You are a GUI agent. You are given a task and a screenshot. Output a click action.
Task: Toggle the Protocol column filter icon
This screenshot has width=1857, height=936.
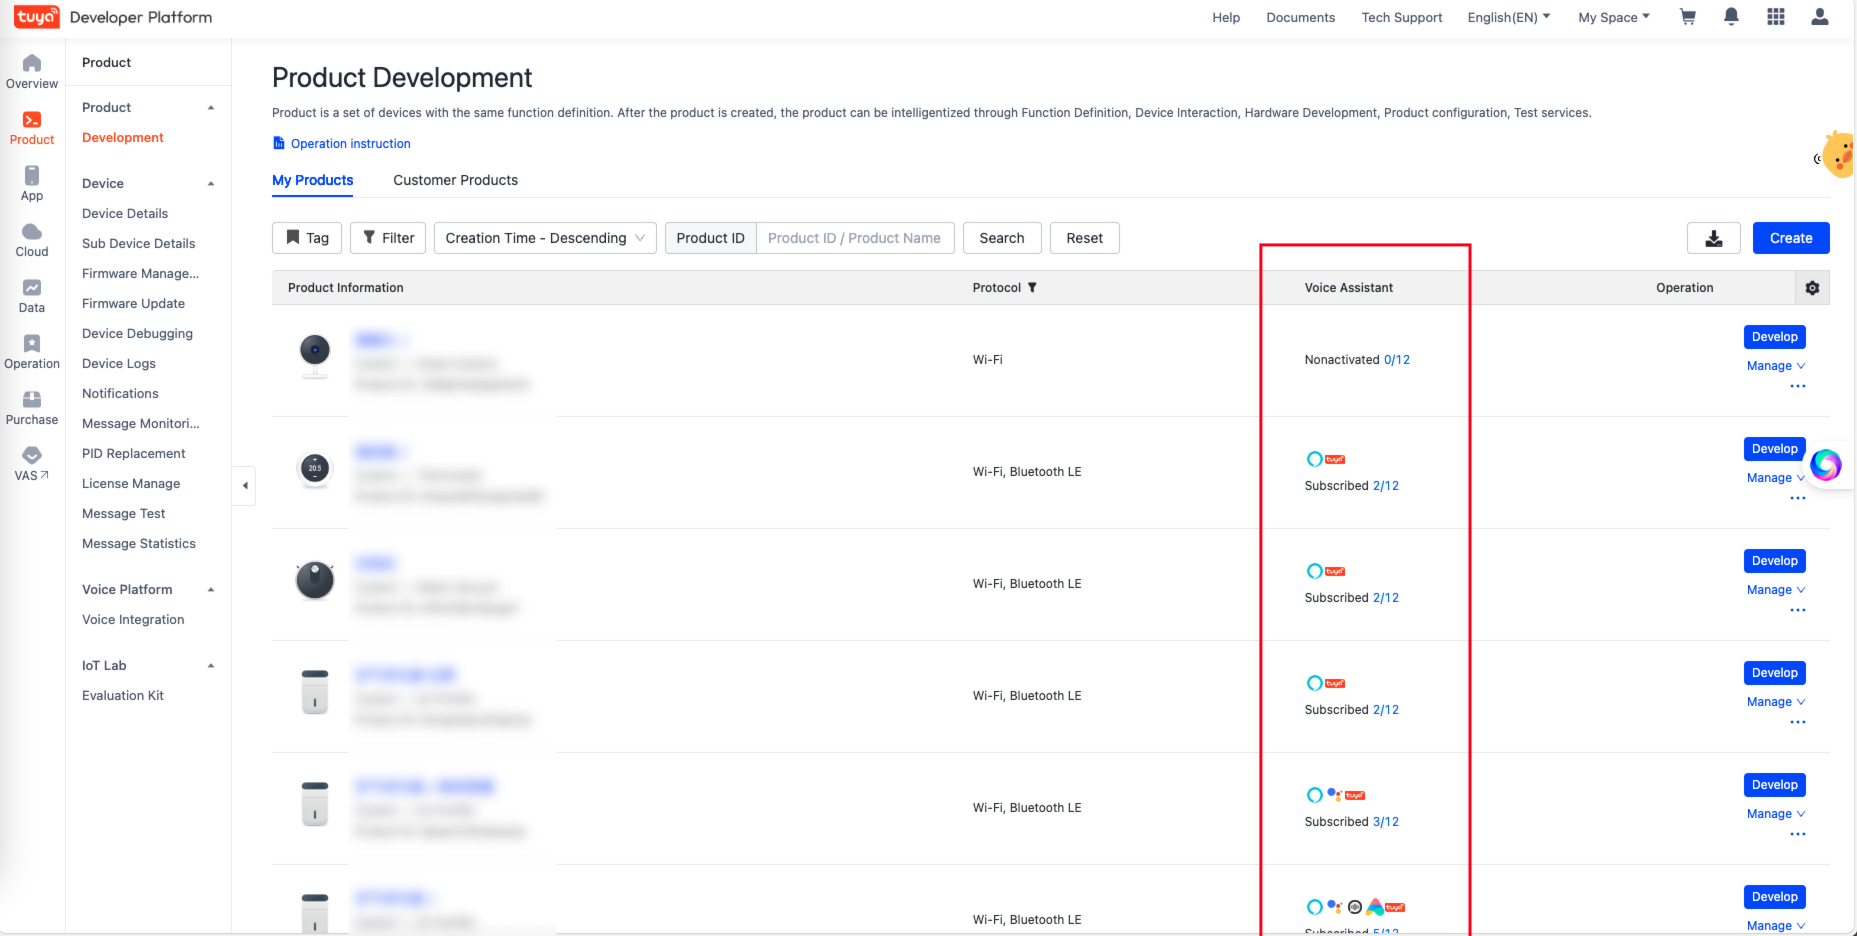pos(1032,288)
